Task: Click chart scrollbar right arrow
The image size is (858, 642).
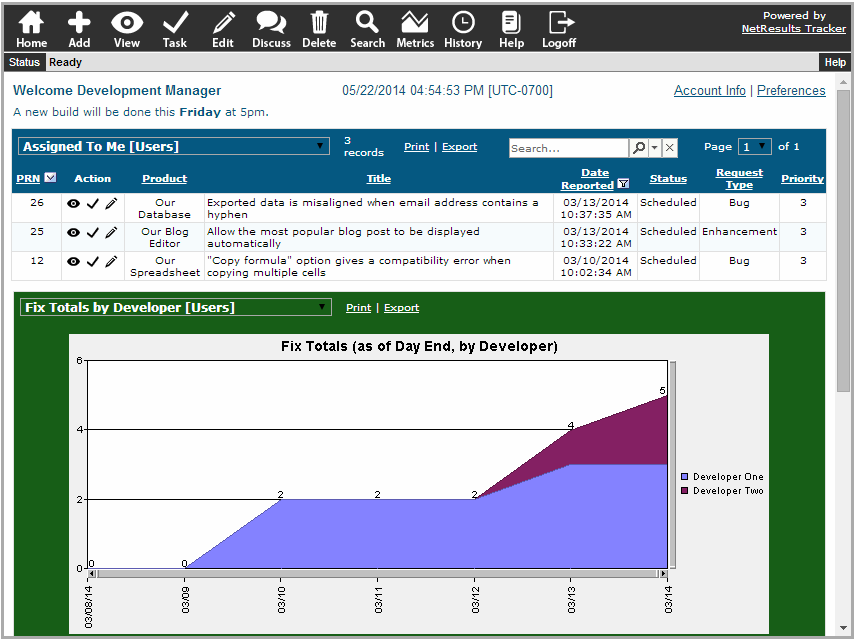Action: 663,574
